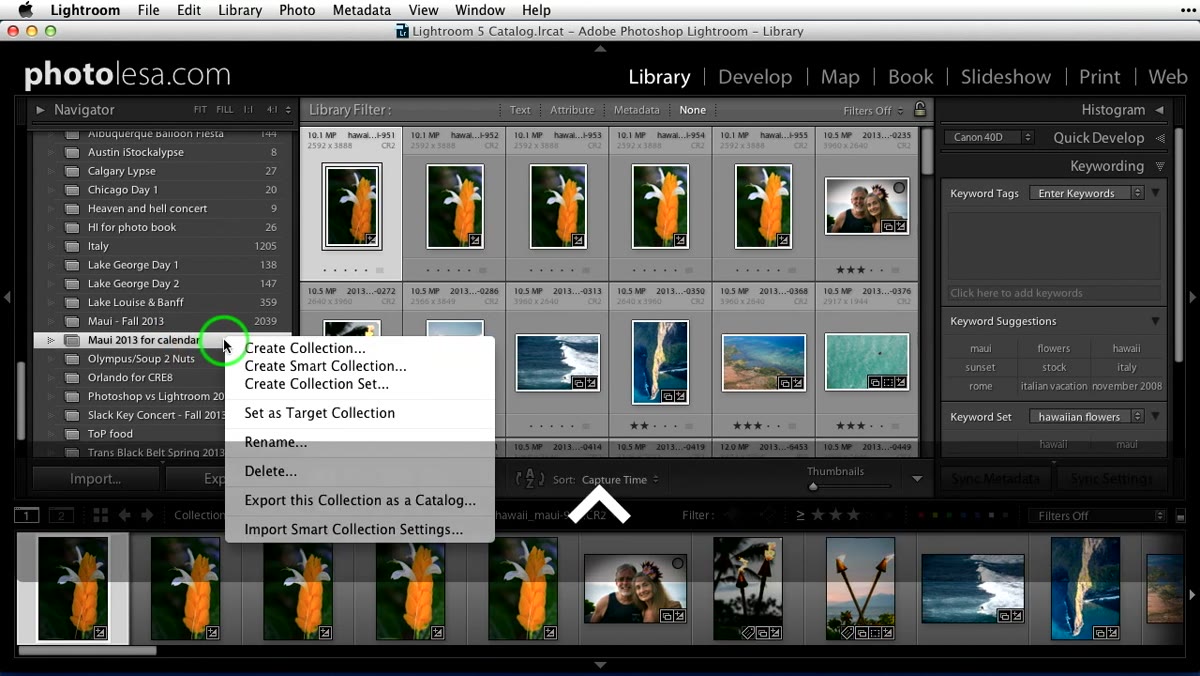1200x676 pixels.
Task: Click folder icon of Calgary Lypse collection
Action: (x=72, y=171)
